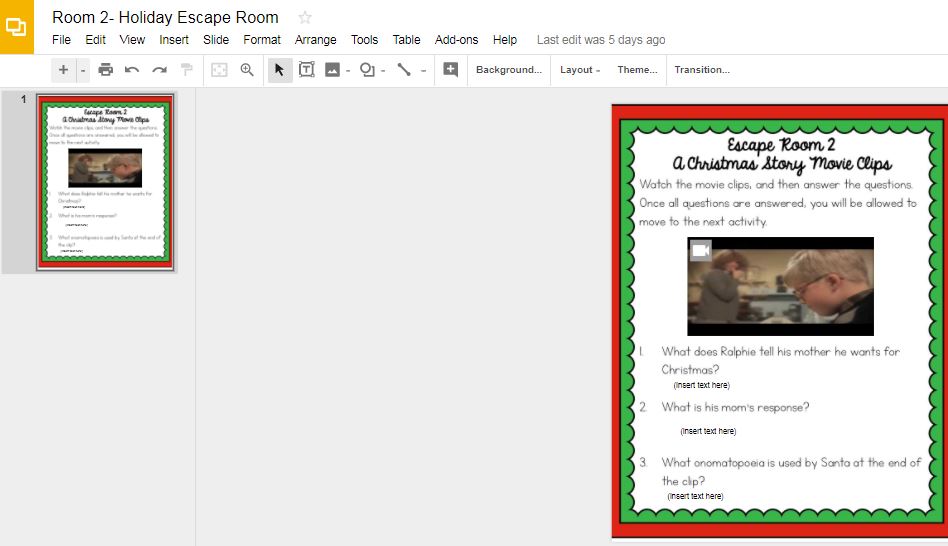948x546 pixels.
Task: Click the Insert image icon
Action: 333,70
